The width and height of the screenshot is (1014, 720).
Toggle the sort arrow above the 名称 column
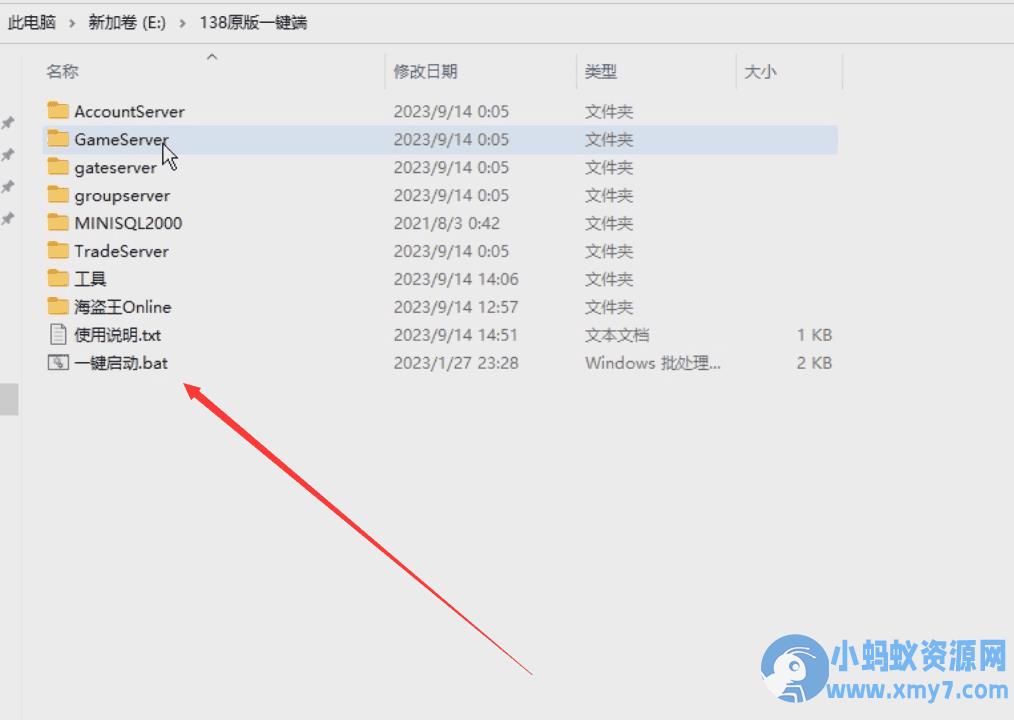click(211, 57)
